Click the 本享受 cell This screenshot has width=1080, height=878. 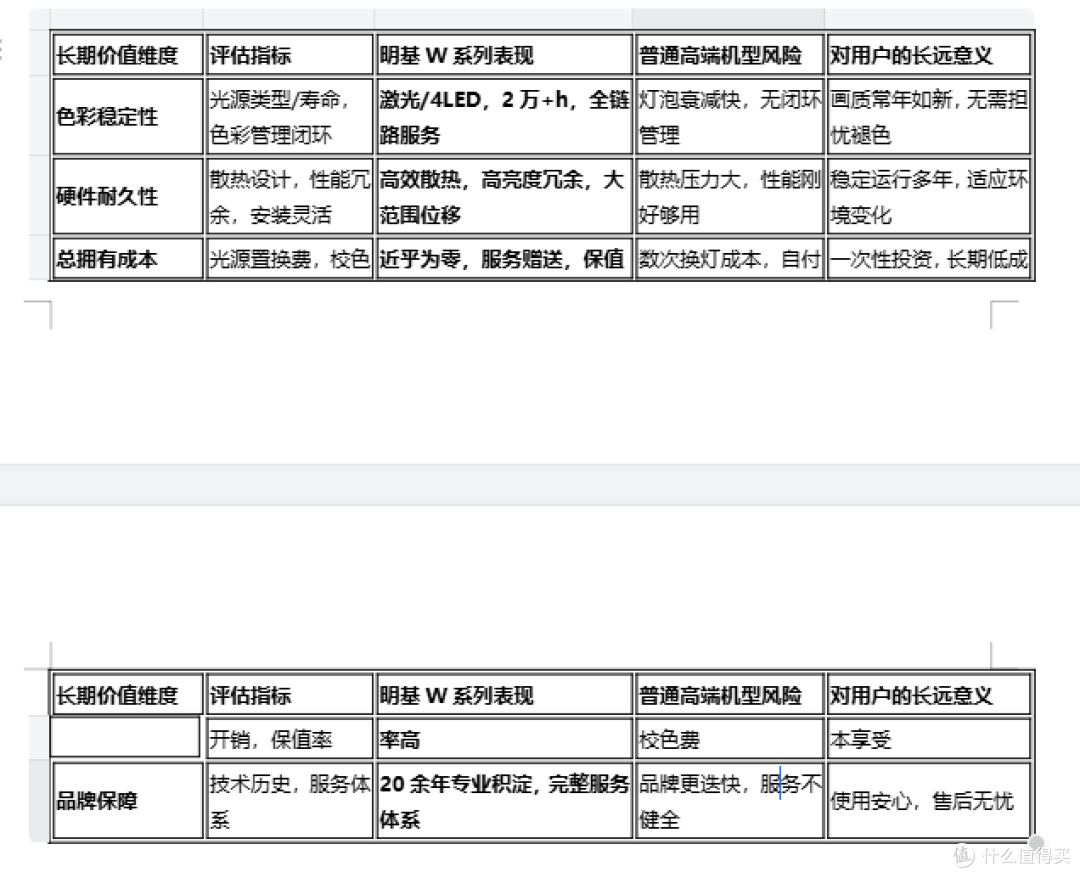[x=928, y=739]
